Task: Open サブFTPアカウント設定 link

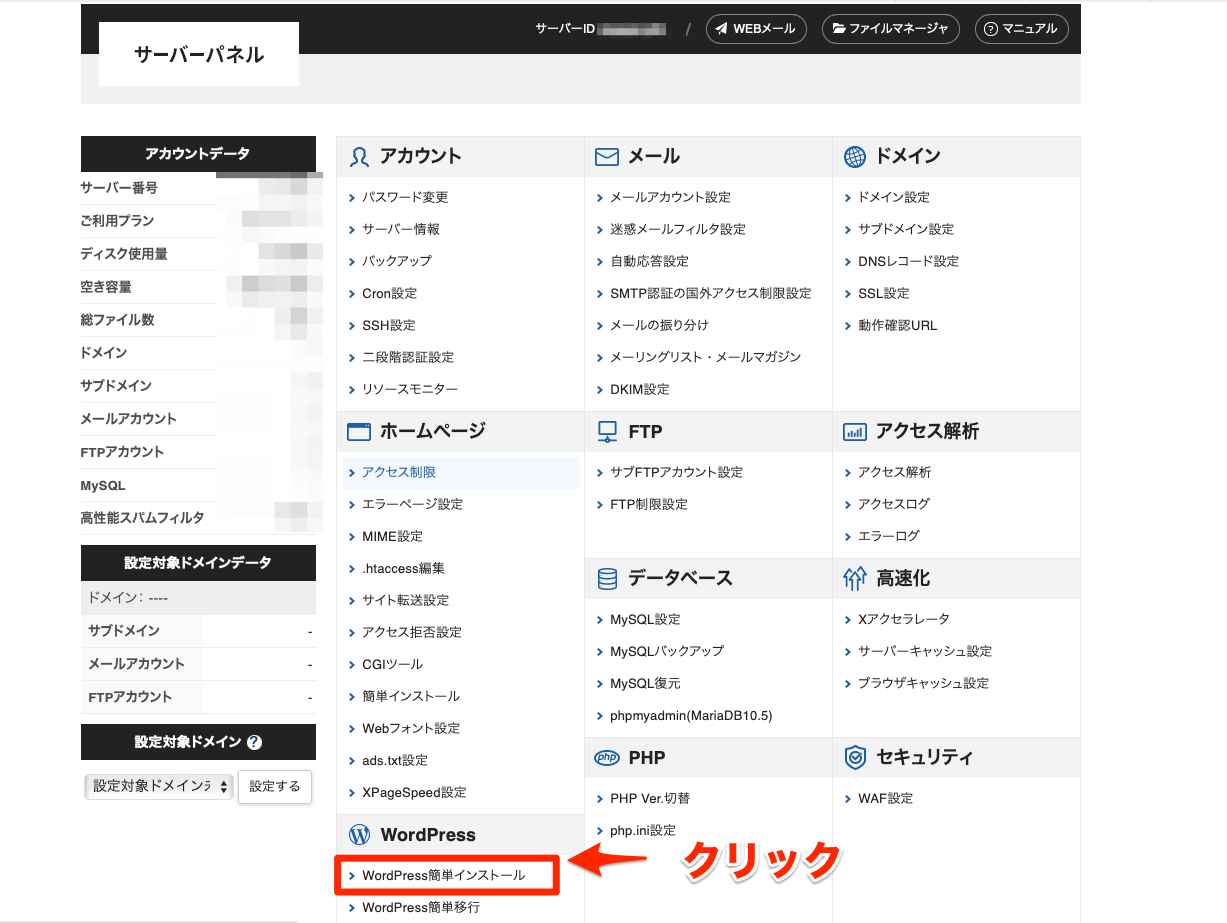Action: click(x=676, y=472)
